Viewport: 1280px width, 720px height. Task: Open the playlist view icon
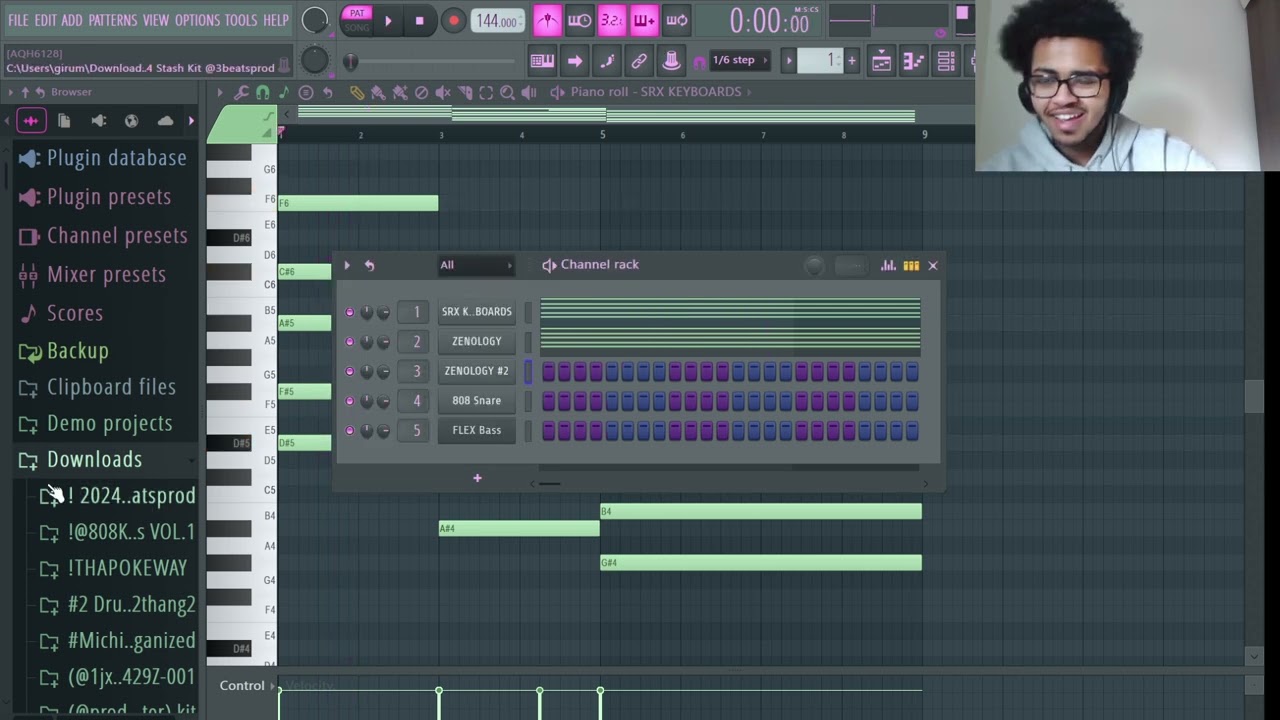click(x=881, y=61)
